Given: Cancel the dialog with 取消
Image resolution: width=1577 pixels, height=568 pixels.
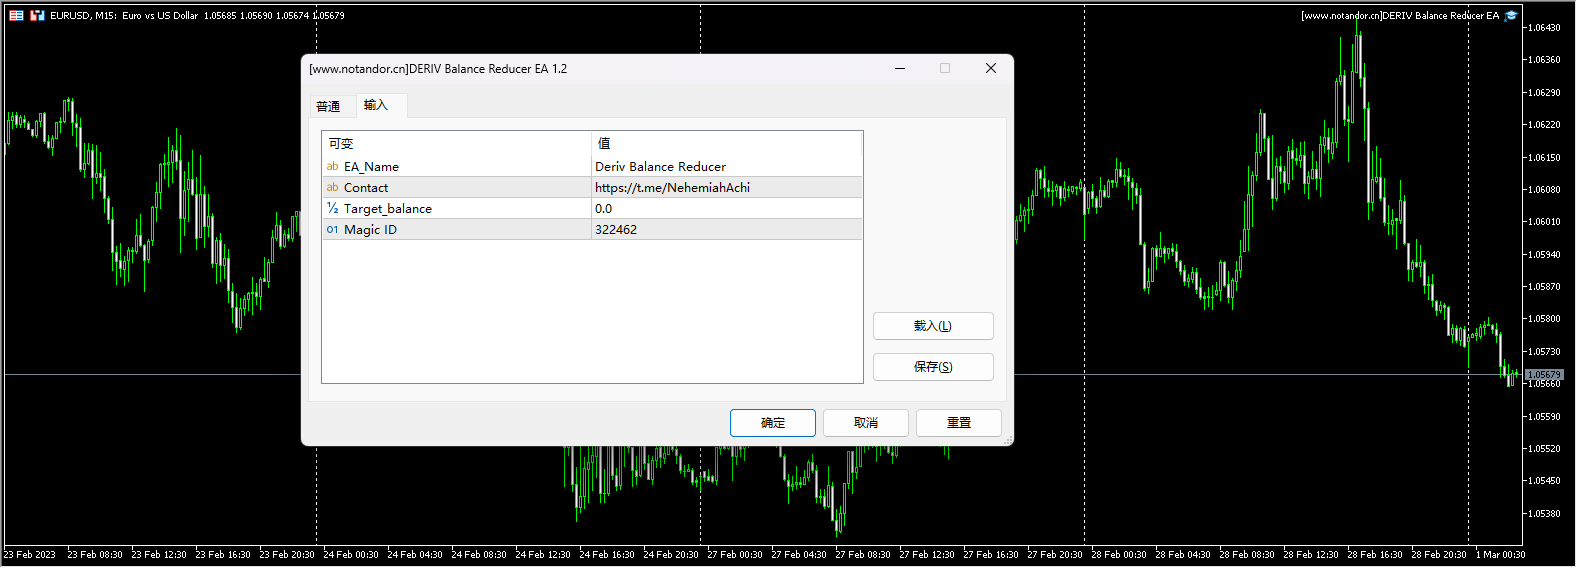Looking at the screenshot, I should [865, 423].
